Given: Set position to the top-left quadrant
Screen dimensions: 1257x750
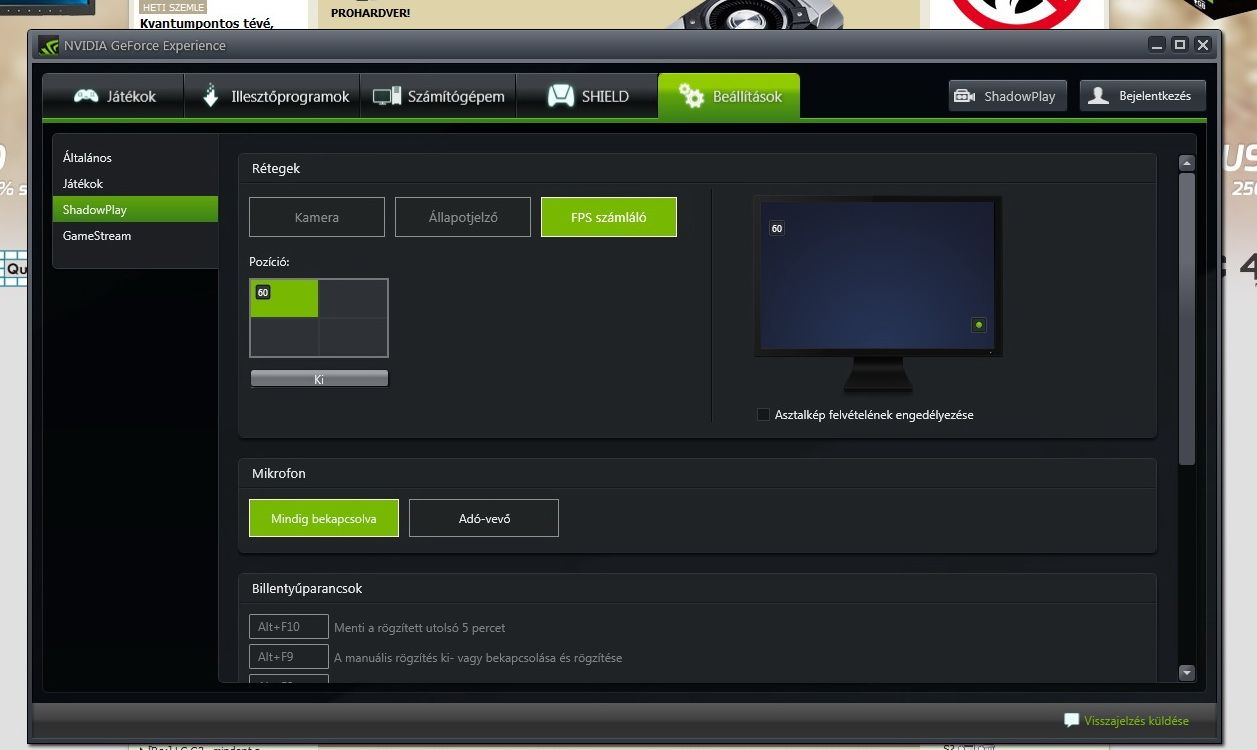Looking at the screenshot, I should (285, 299).
